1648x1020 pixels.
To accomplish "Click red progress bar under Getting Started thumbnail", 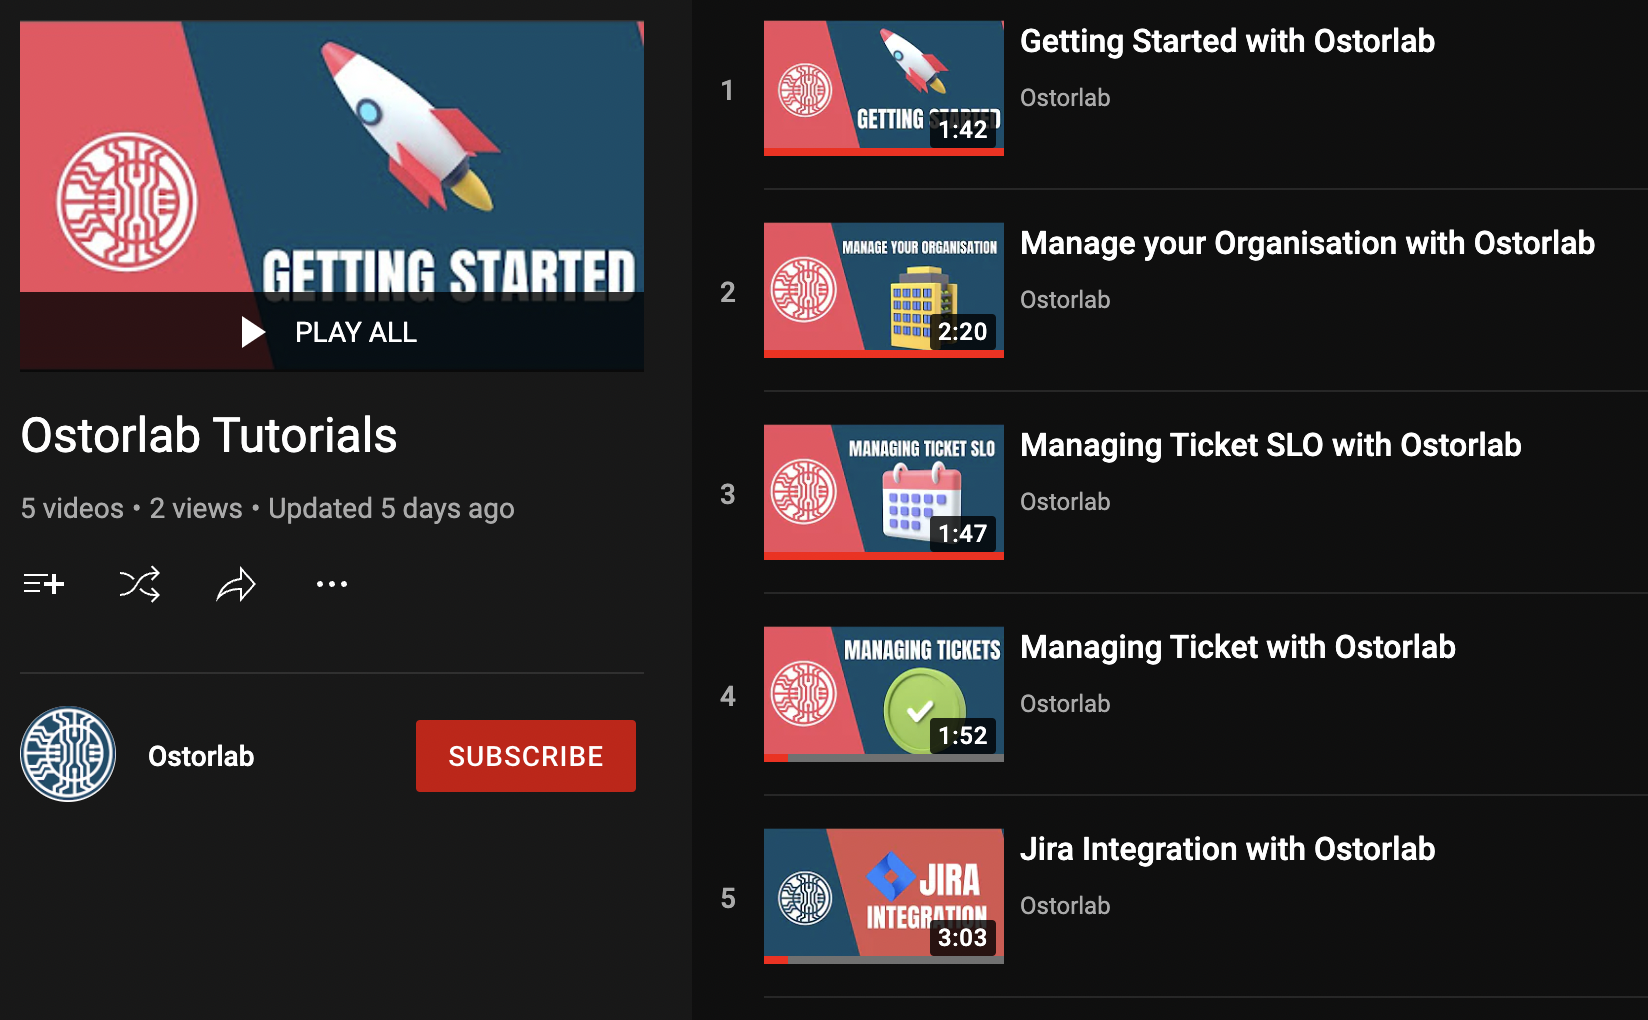I will [x=884, y=152].
